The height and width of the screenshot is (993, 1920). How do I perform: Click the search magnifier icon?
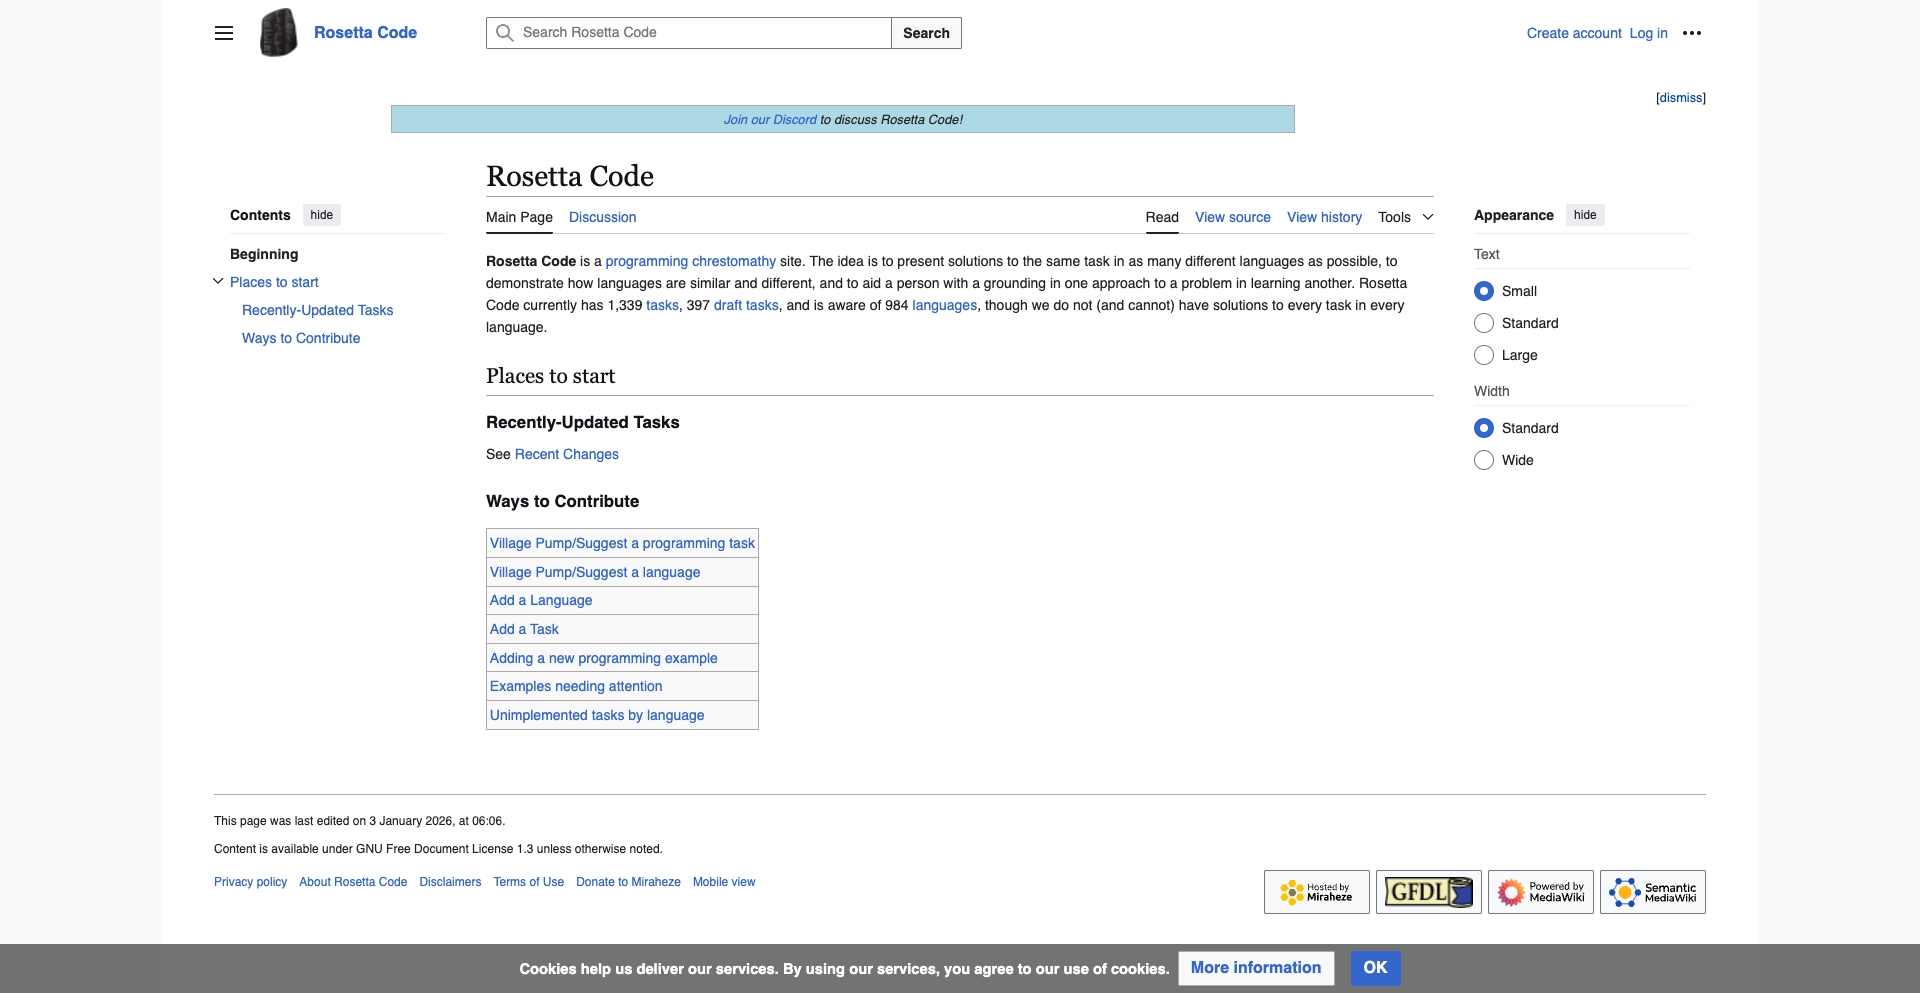click(505, 32)
